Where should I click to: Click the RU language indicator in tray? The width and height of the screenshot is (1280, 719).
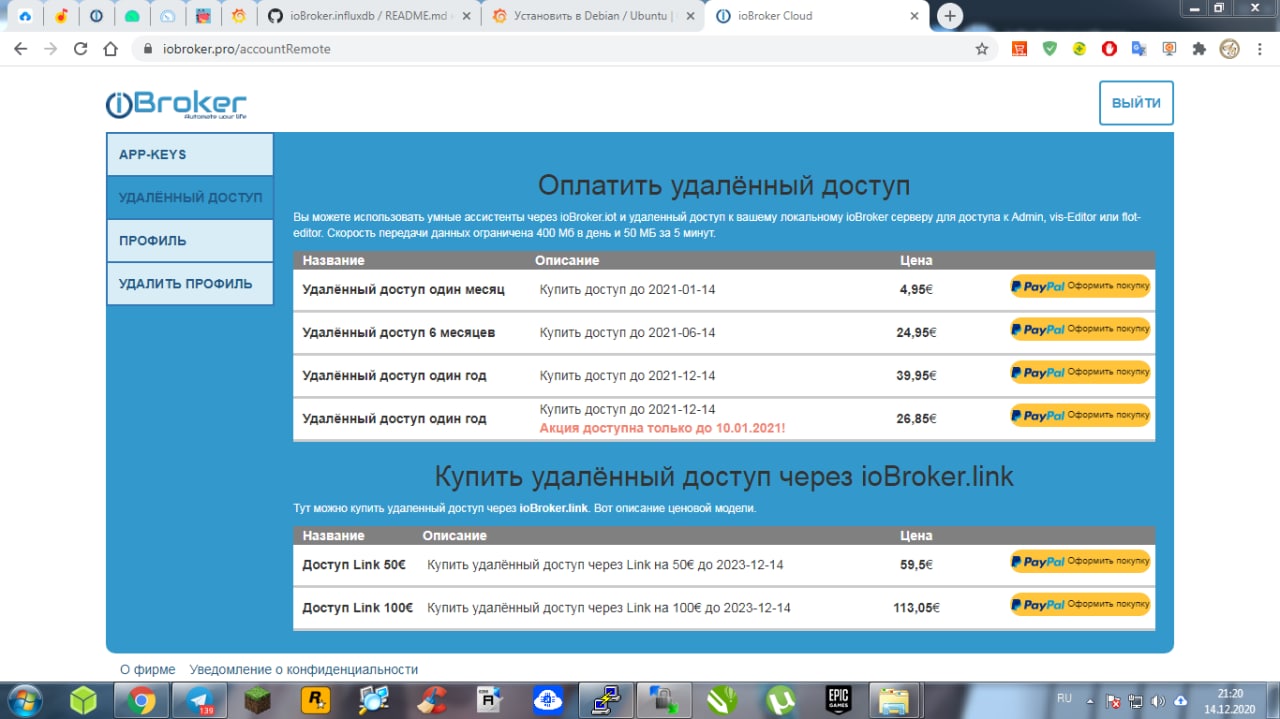[x=1064, y=699]
